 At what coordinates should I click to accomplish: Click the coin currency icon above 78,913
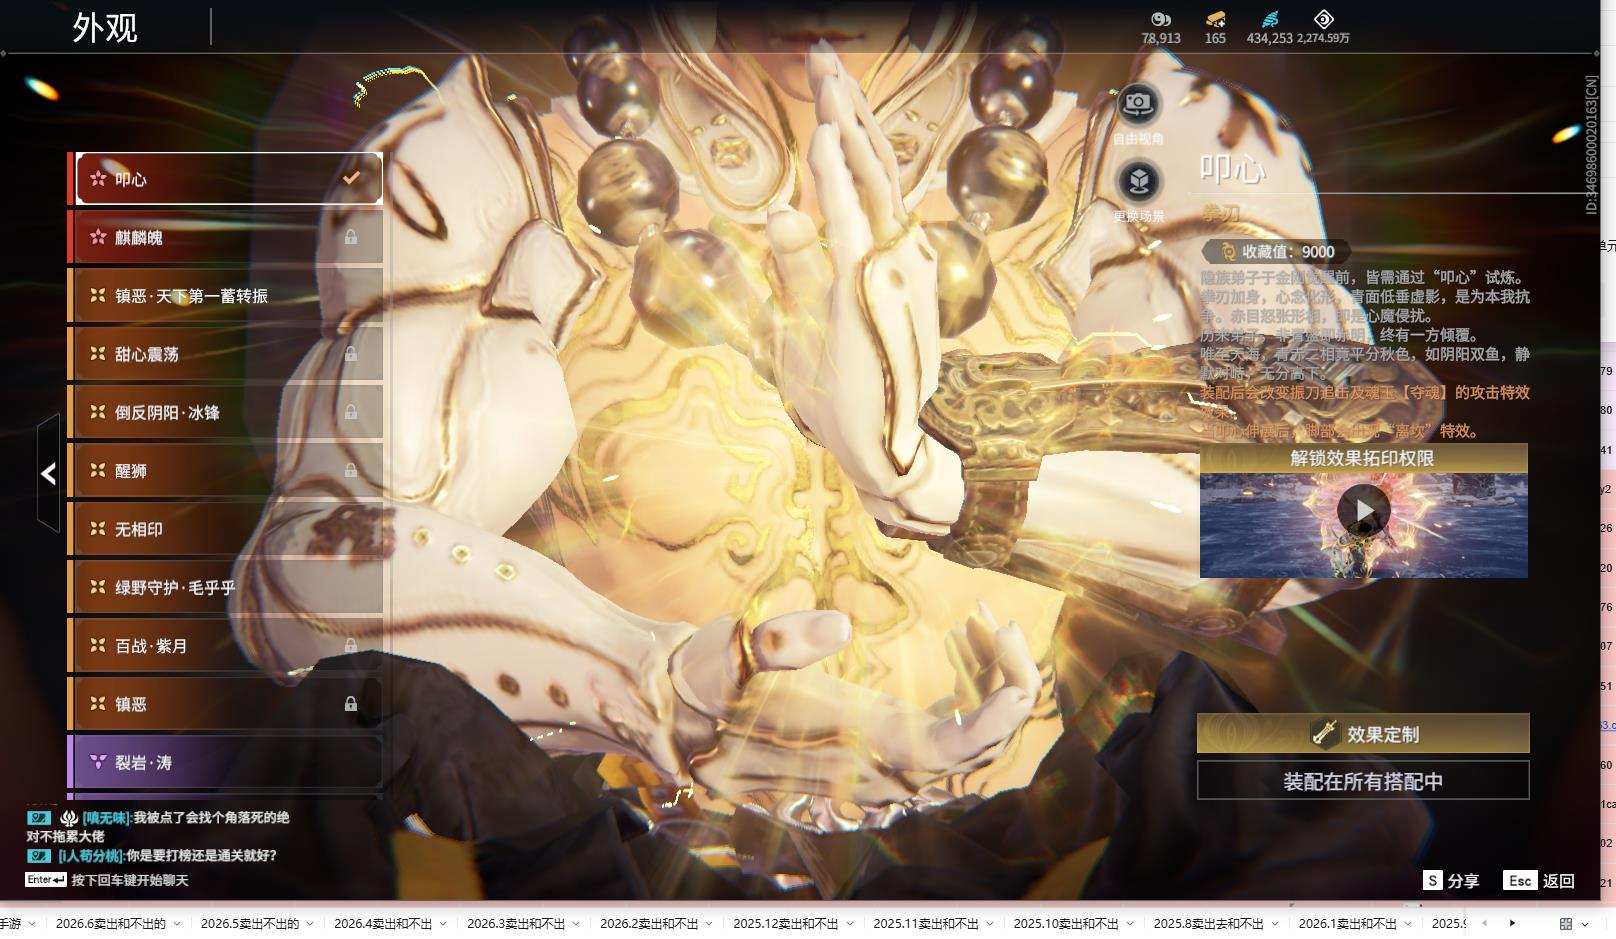pyautogui.click(x=1161, y=19)
